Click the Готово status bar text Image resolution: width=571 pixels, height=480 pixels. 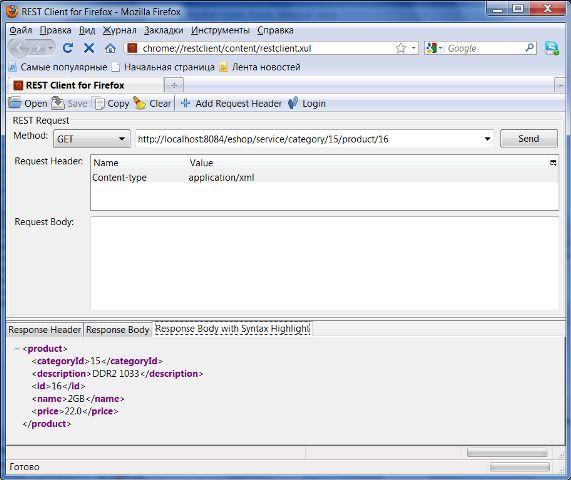(24, 467)
